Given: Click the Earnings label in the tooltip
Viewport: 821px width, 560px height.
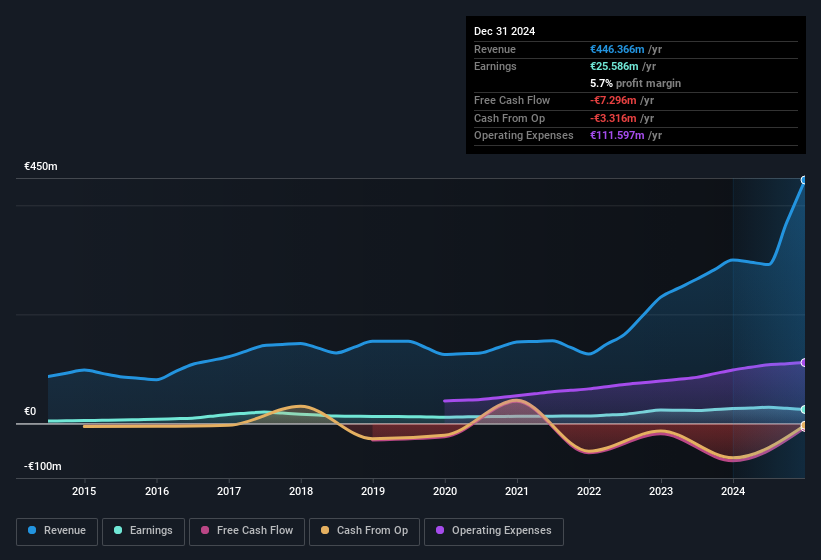Looking at the screenshot, I should [495, 66].
